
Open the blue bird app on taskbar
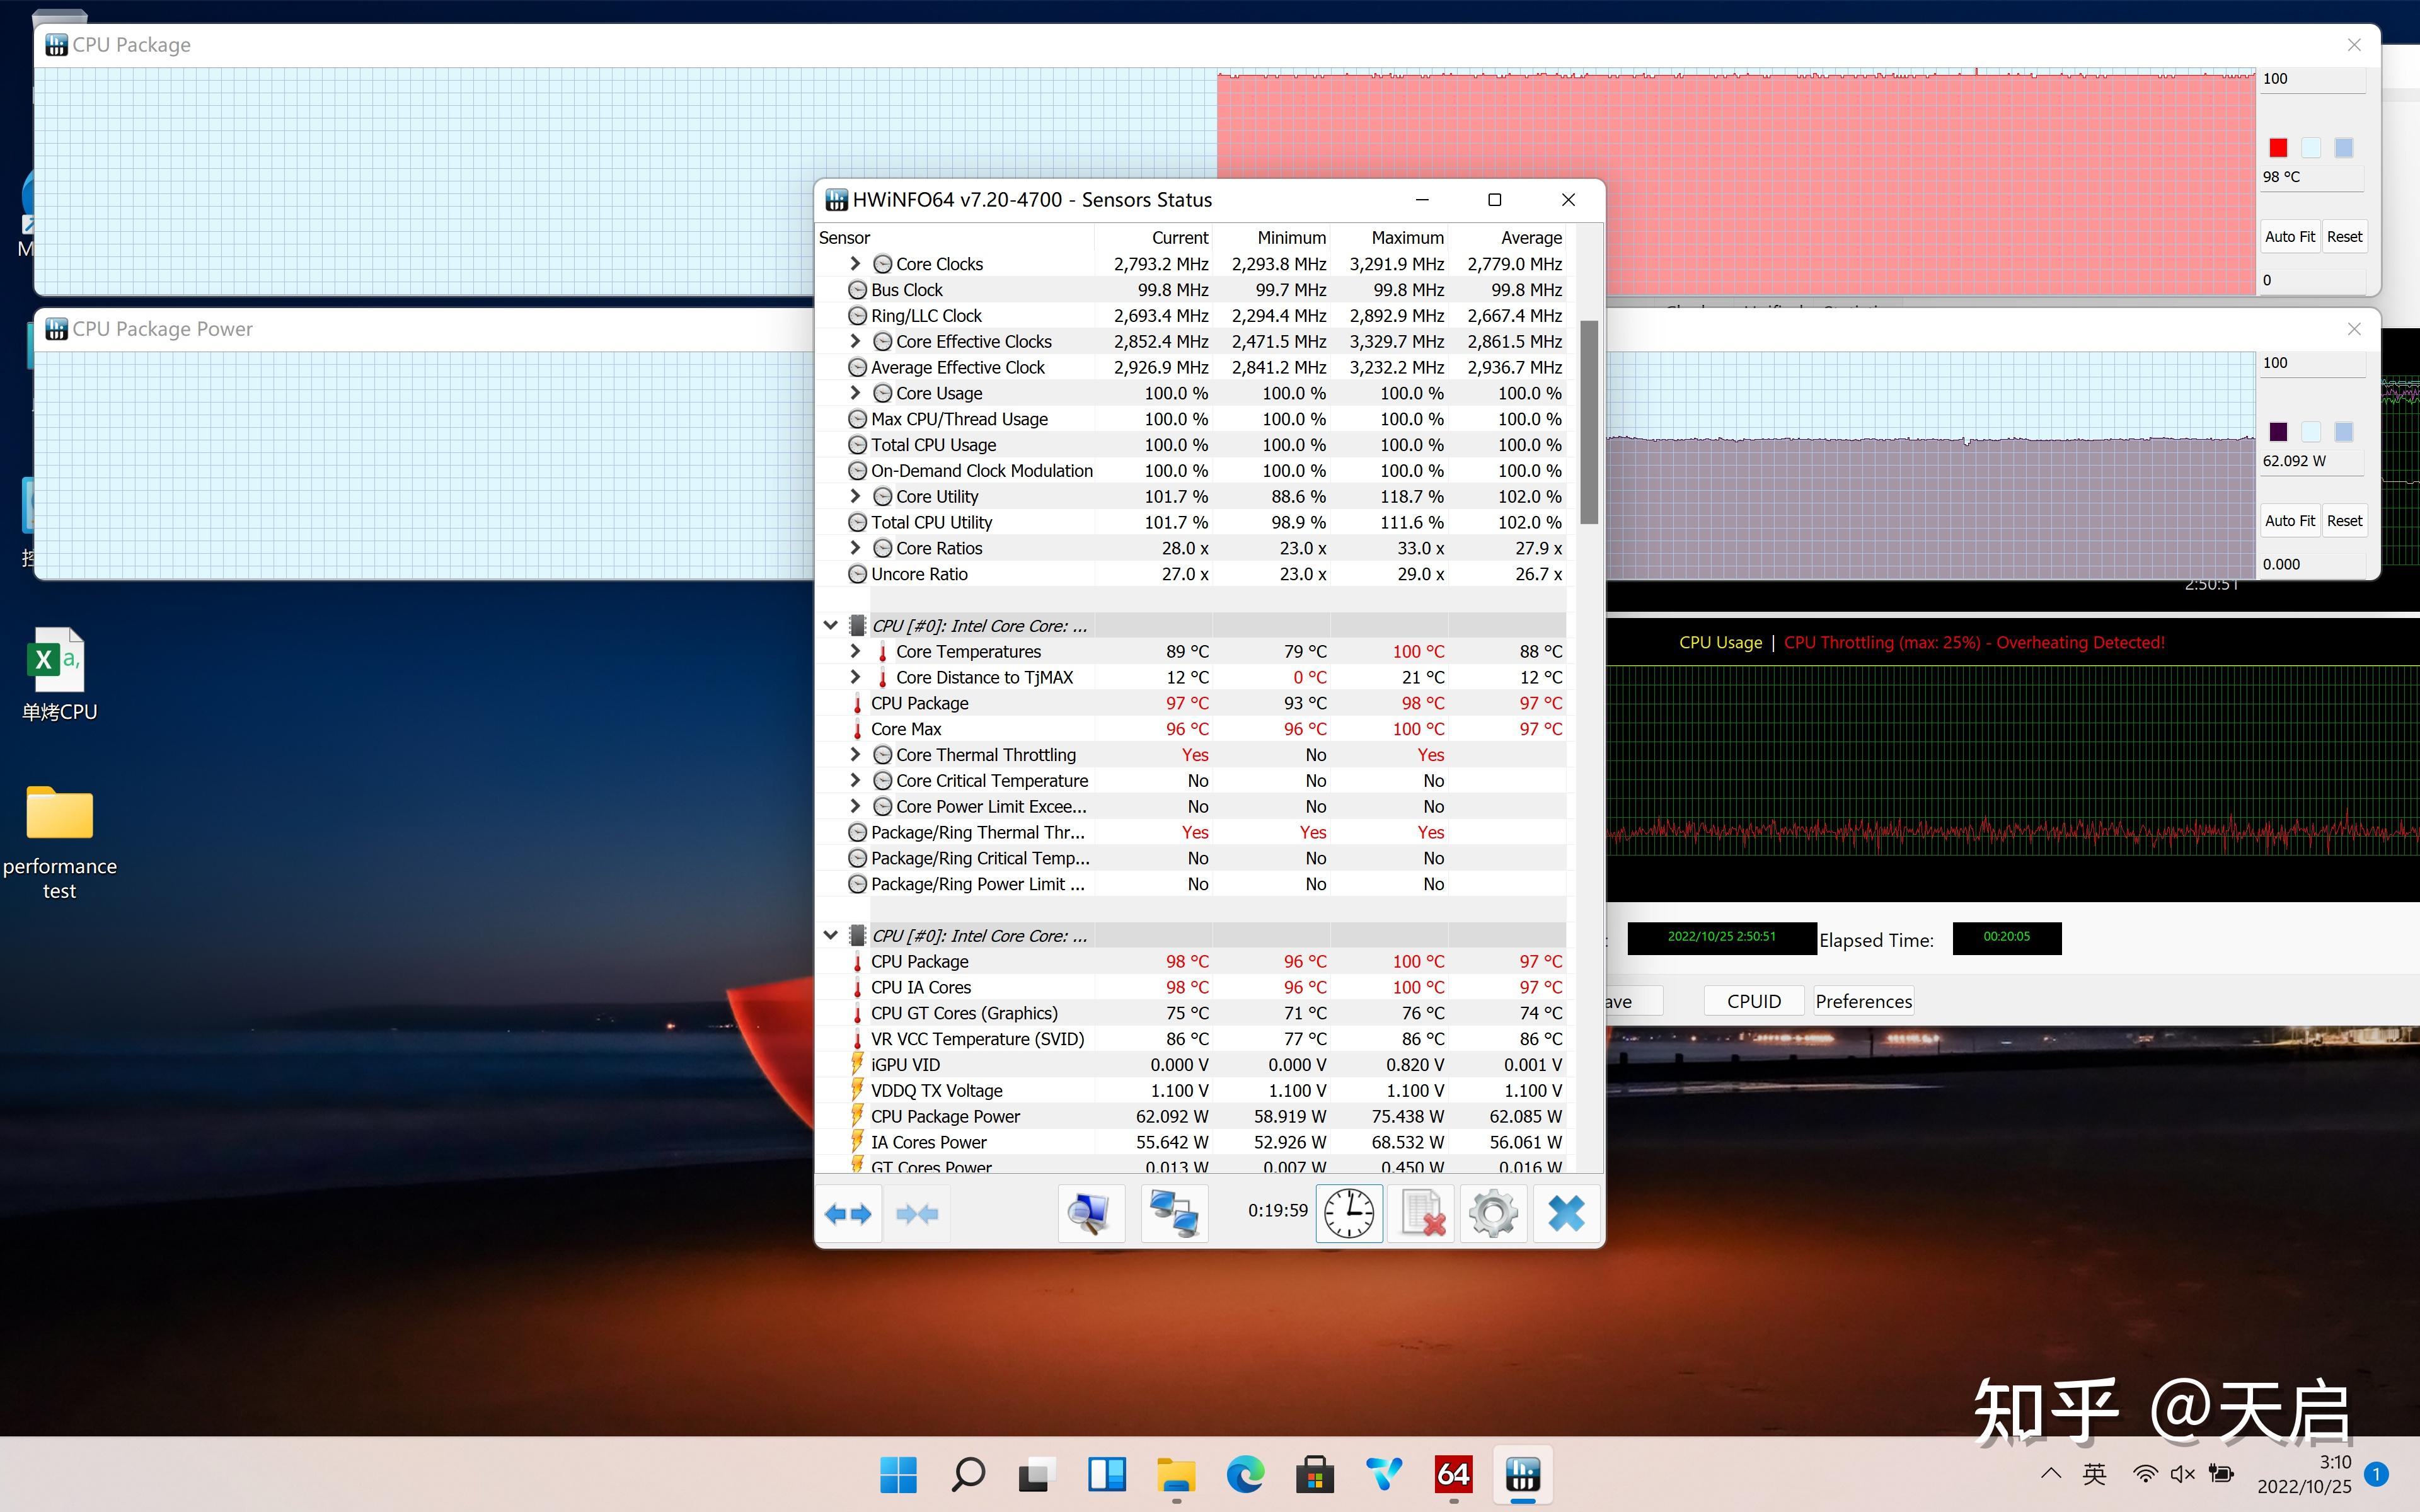pos(1384,1474)
